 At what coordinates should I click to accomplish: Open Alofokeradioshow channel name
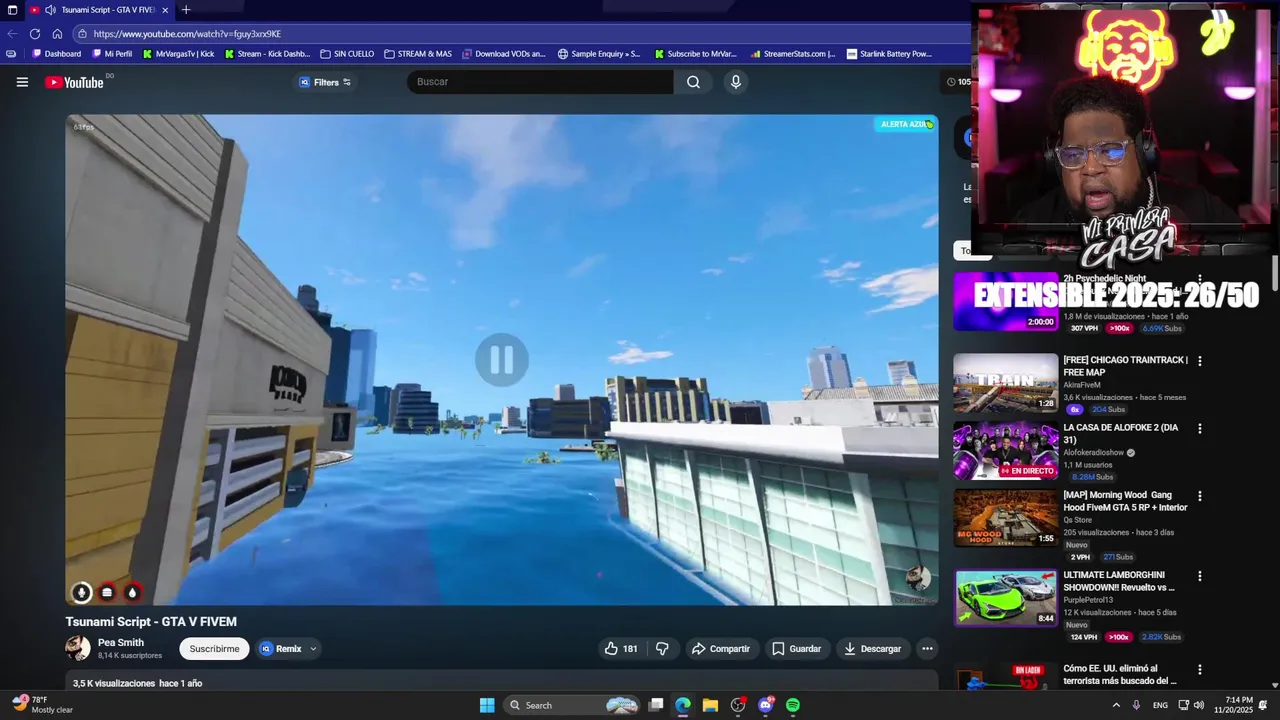1093,453
